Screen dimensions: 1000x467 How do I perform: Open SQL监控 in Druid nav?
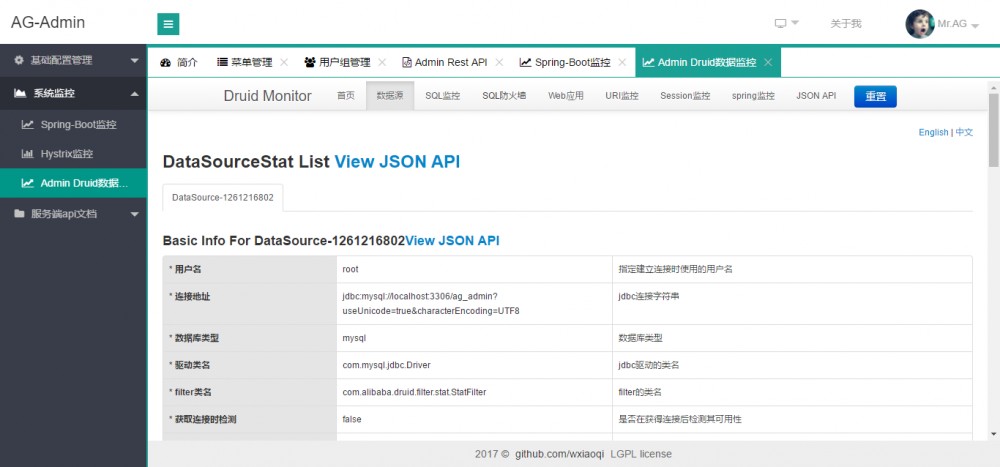click(443, 96)
